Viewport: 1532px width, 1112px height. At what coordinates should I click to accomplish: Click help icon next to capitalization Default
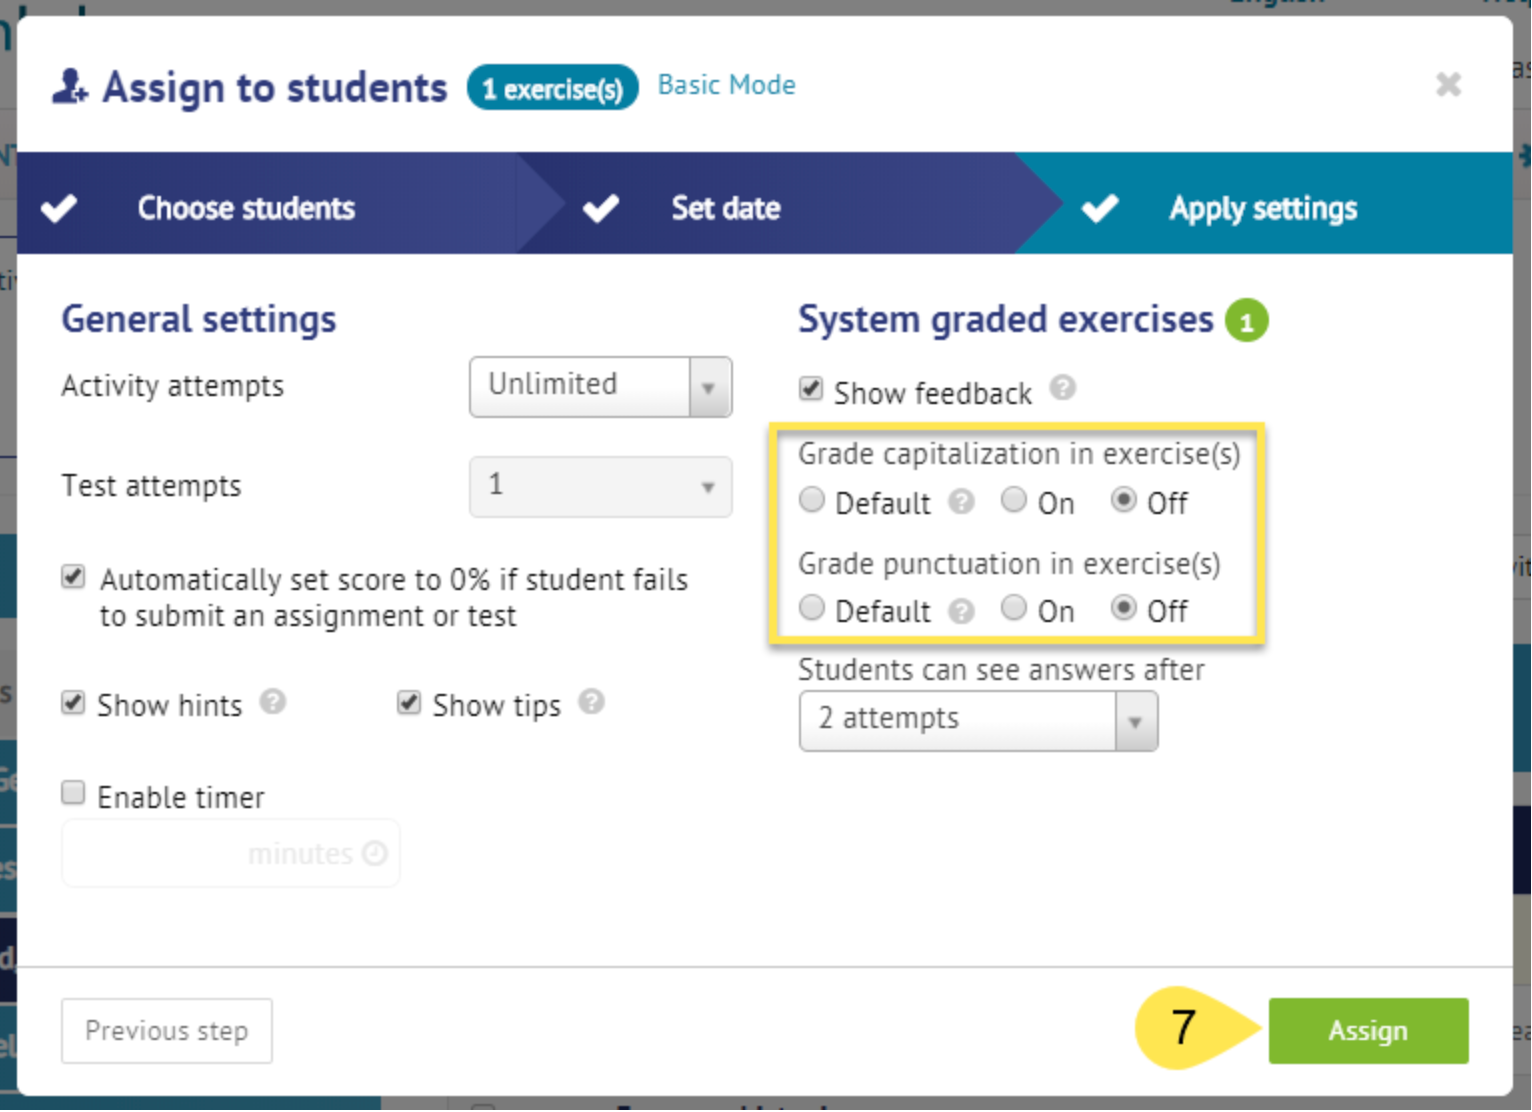coord(962,502)
